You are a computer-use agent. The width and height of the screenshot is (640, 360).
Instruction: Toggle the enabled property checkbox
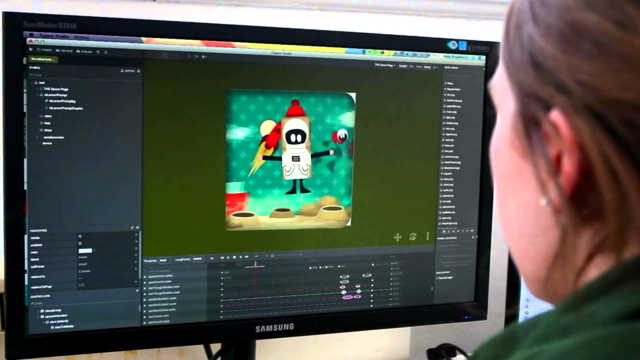pos(80,244)
